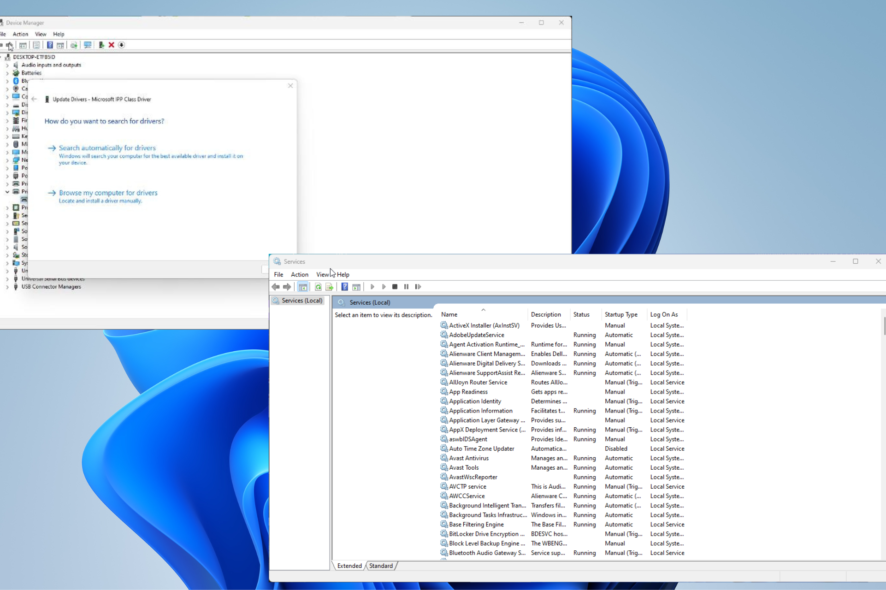
Task: Click the Disable device down-arrow icon
Action: coord(121,45)
